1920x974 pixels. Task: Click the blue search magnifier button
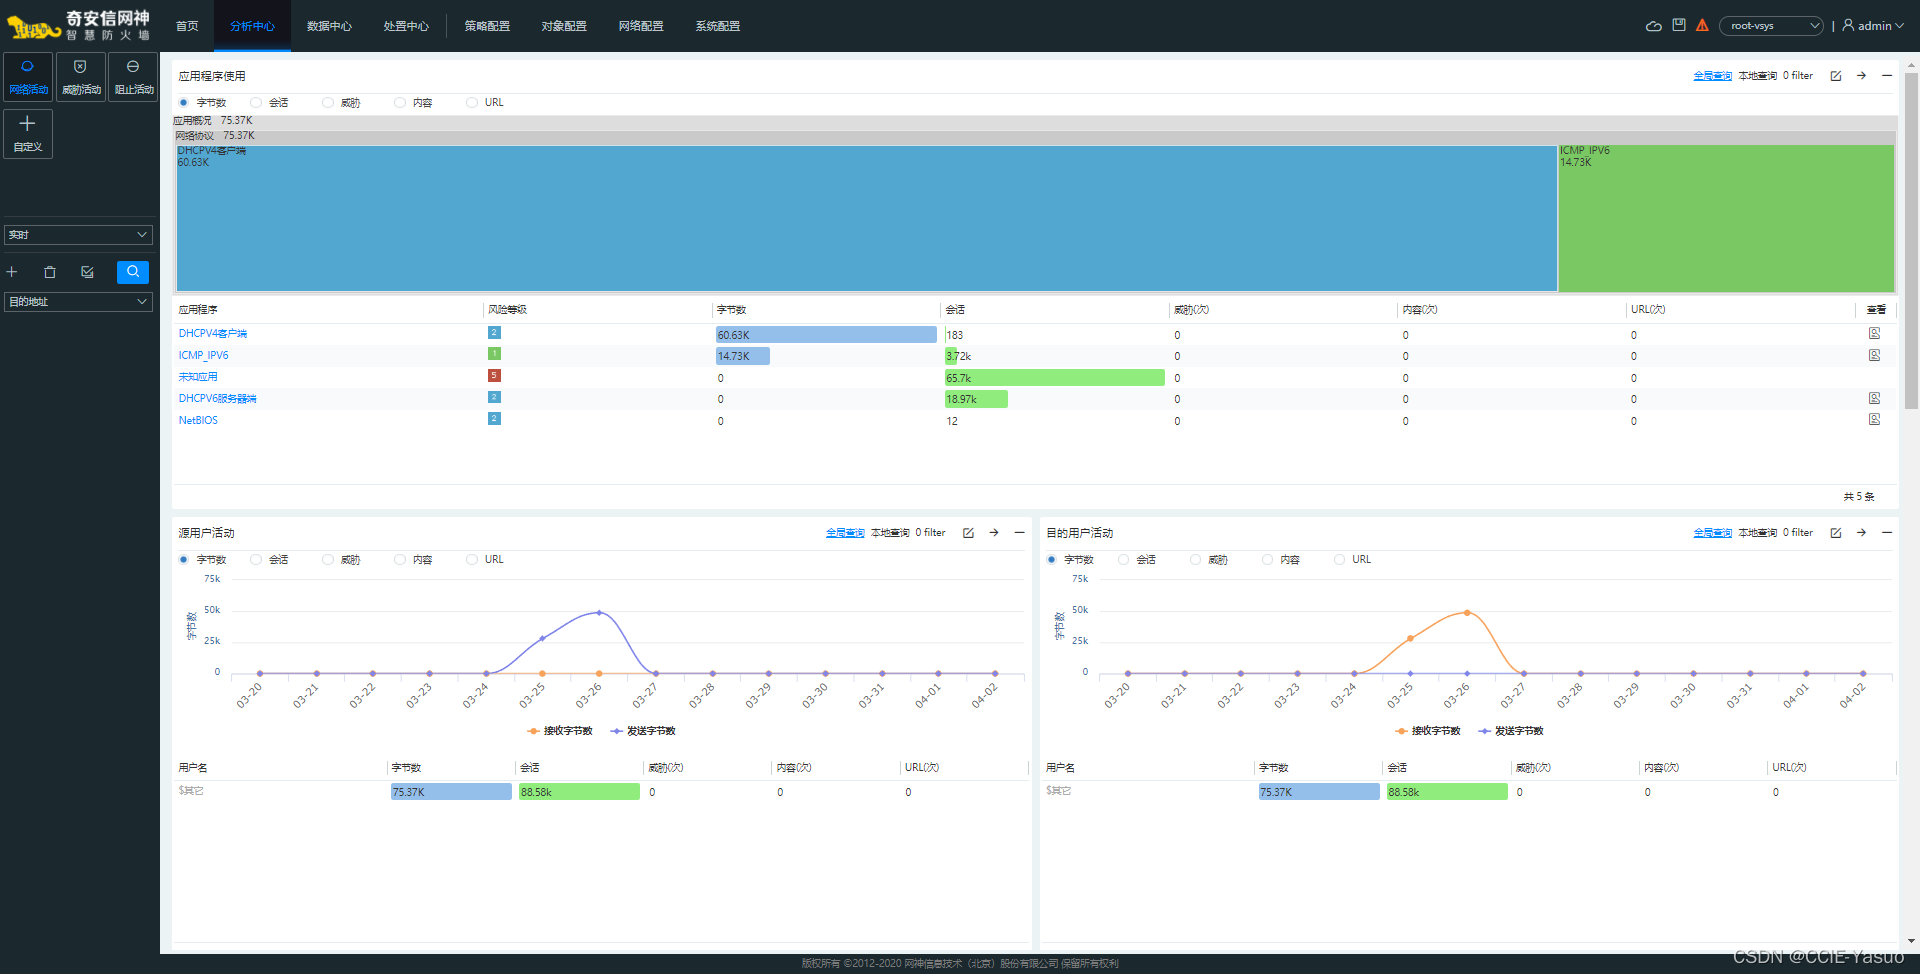pyautogui.click(x=133, y=272)
